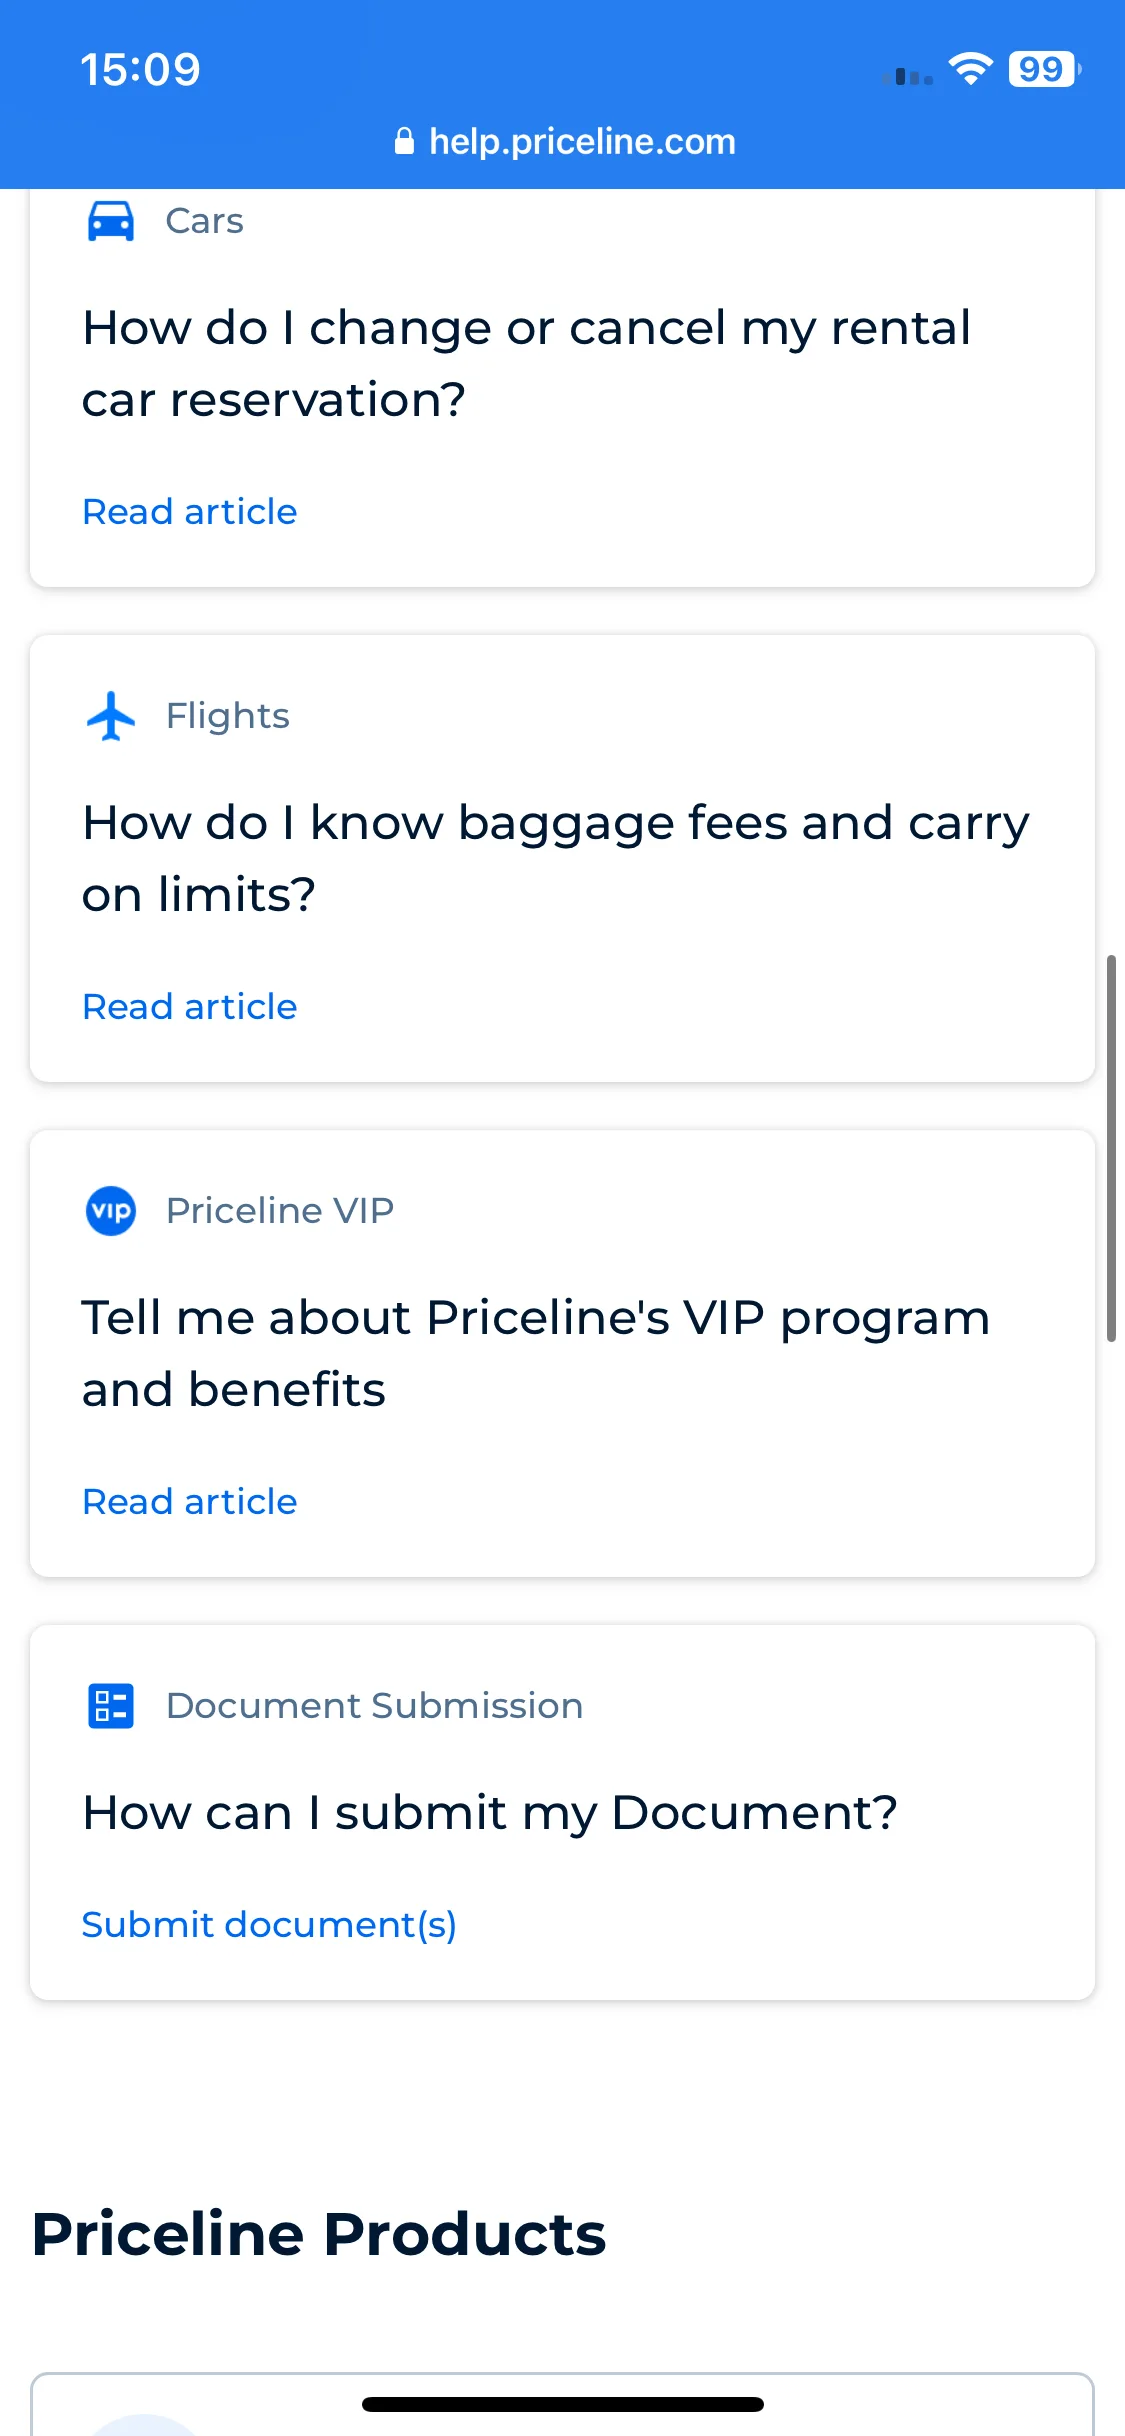Tap the Cars category car icon

111,221
